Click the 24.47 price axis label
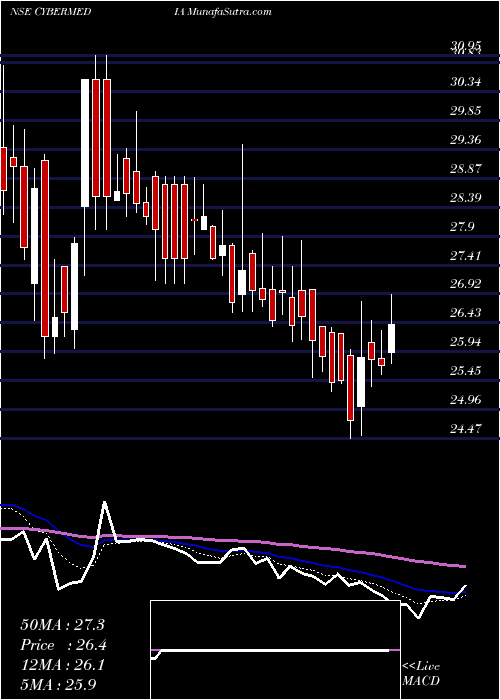Image resolution: width=500 pixels, height=700 pixels. coord(466,429)
